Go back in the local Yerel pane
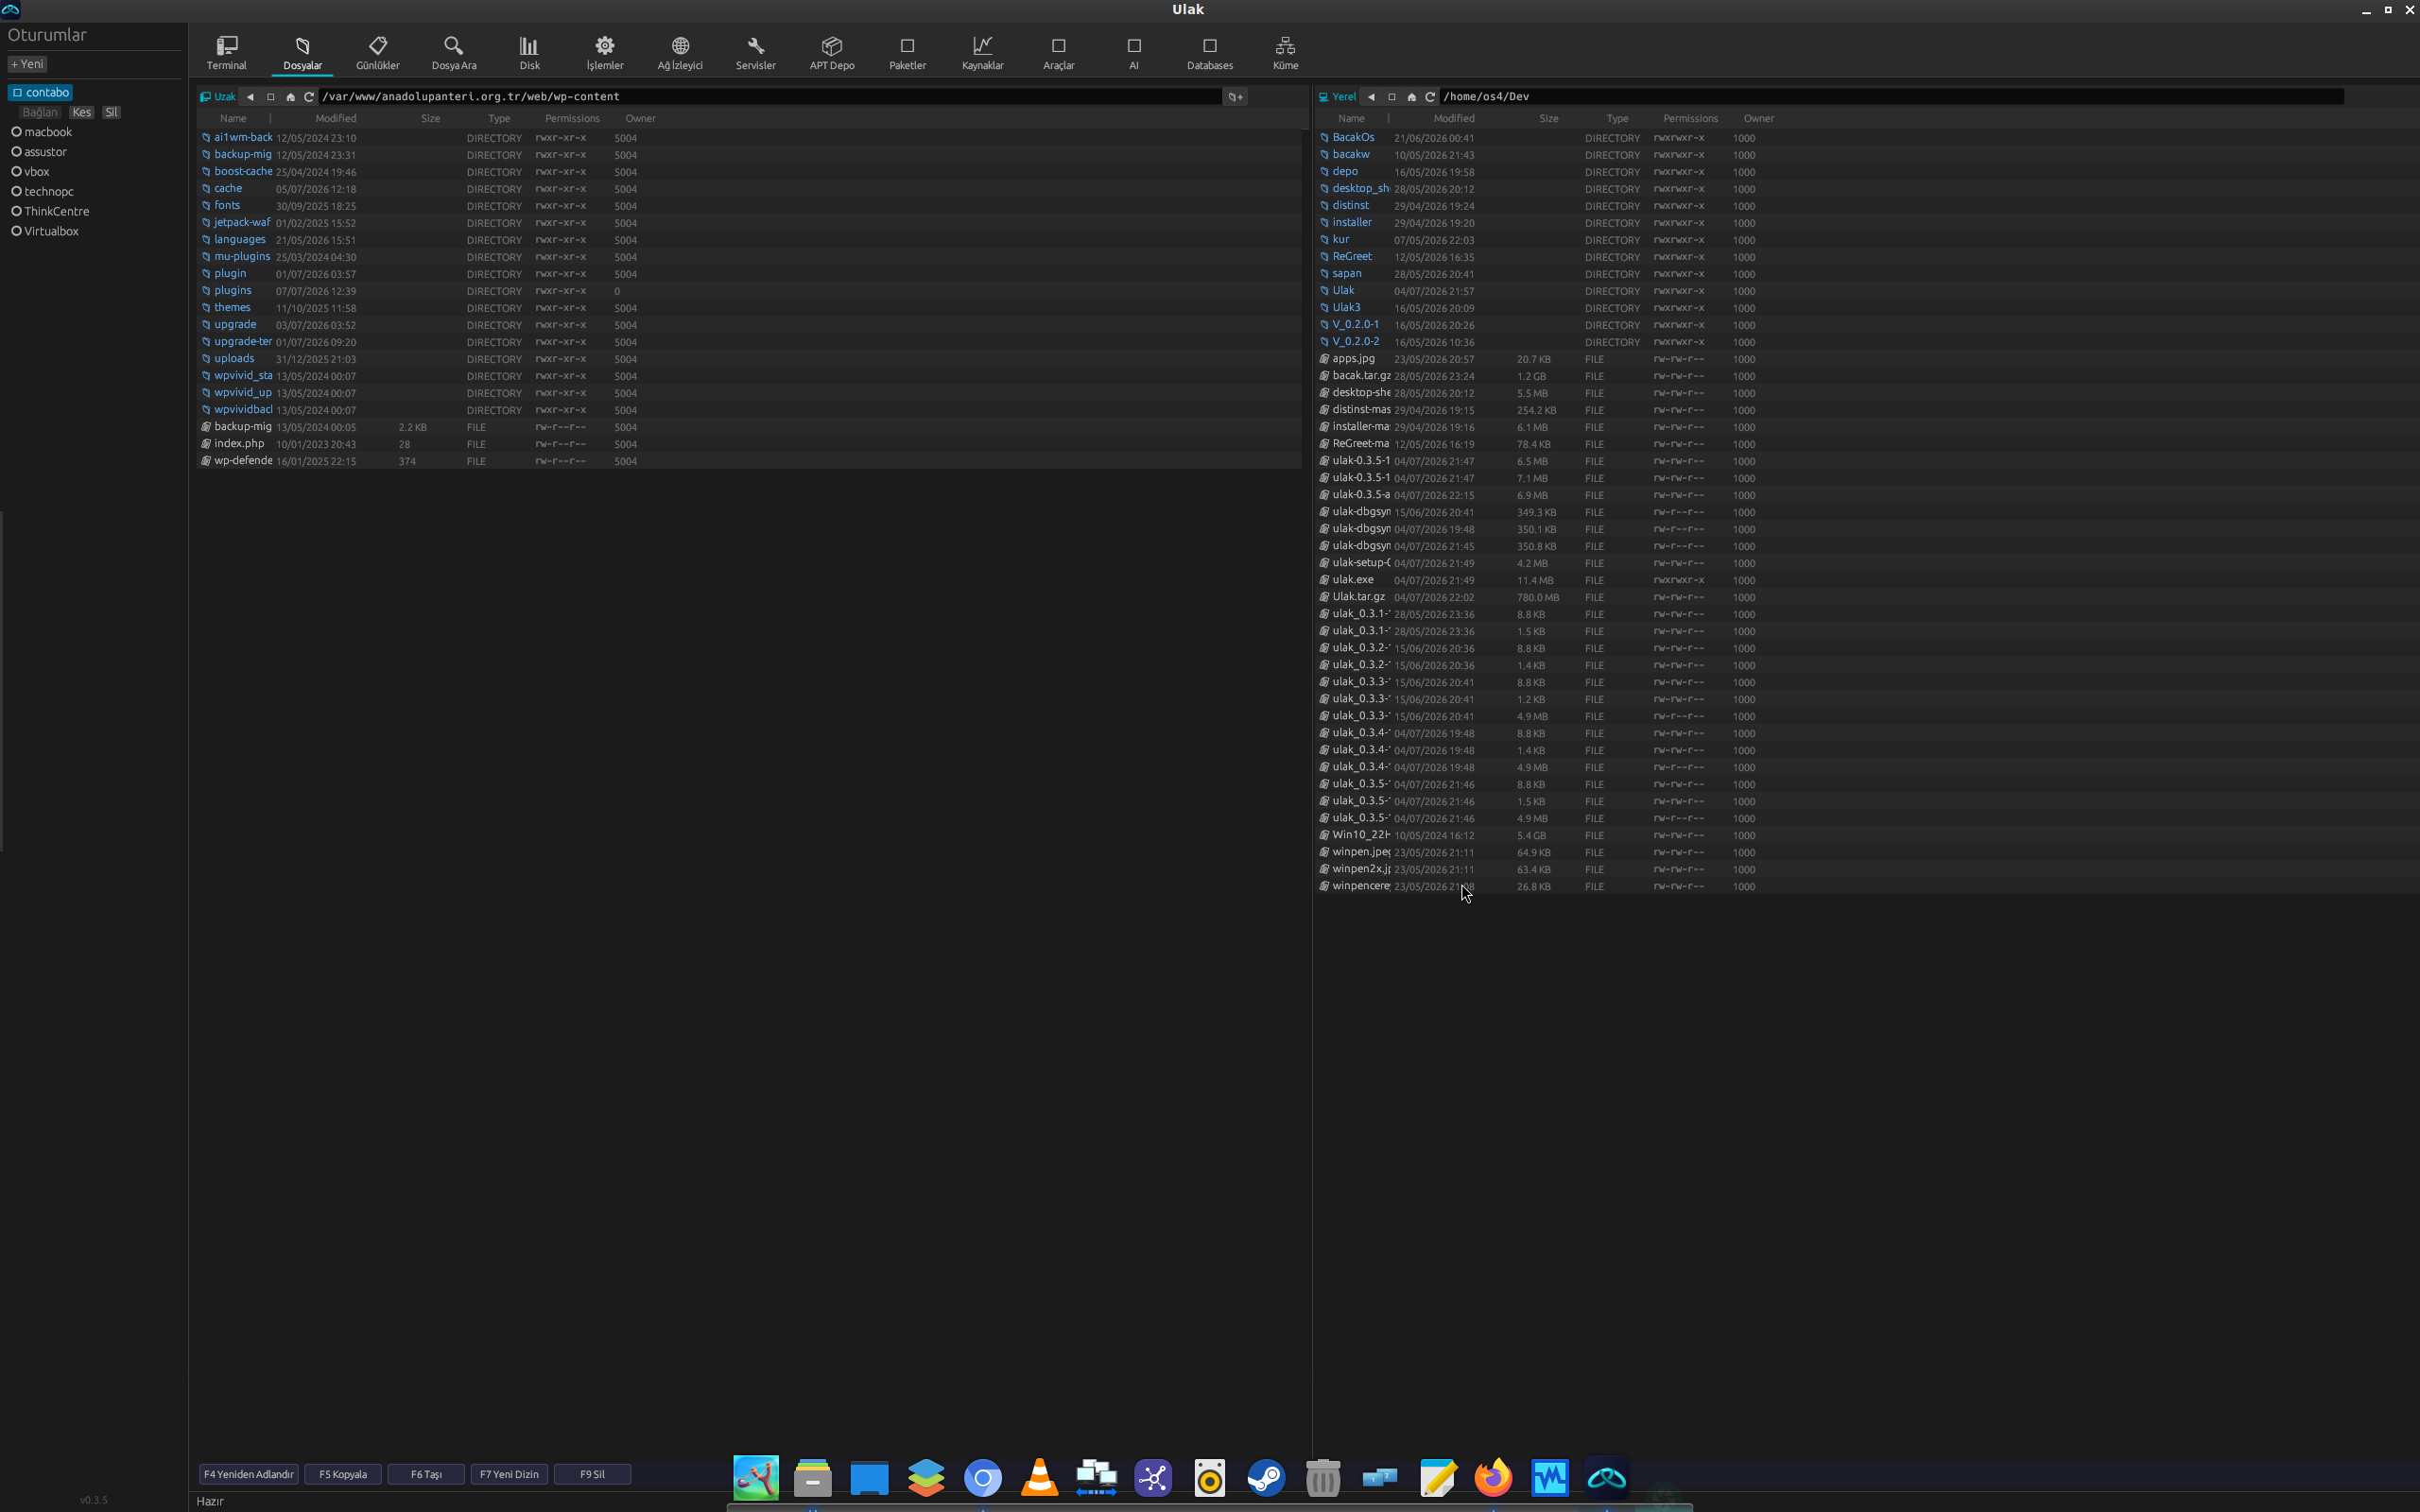This screenshot has width=2420, height=1512. (1371, 97)
